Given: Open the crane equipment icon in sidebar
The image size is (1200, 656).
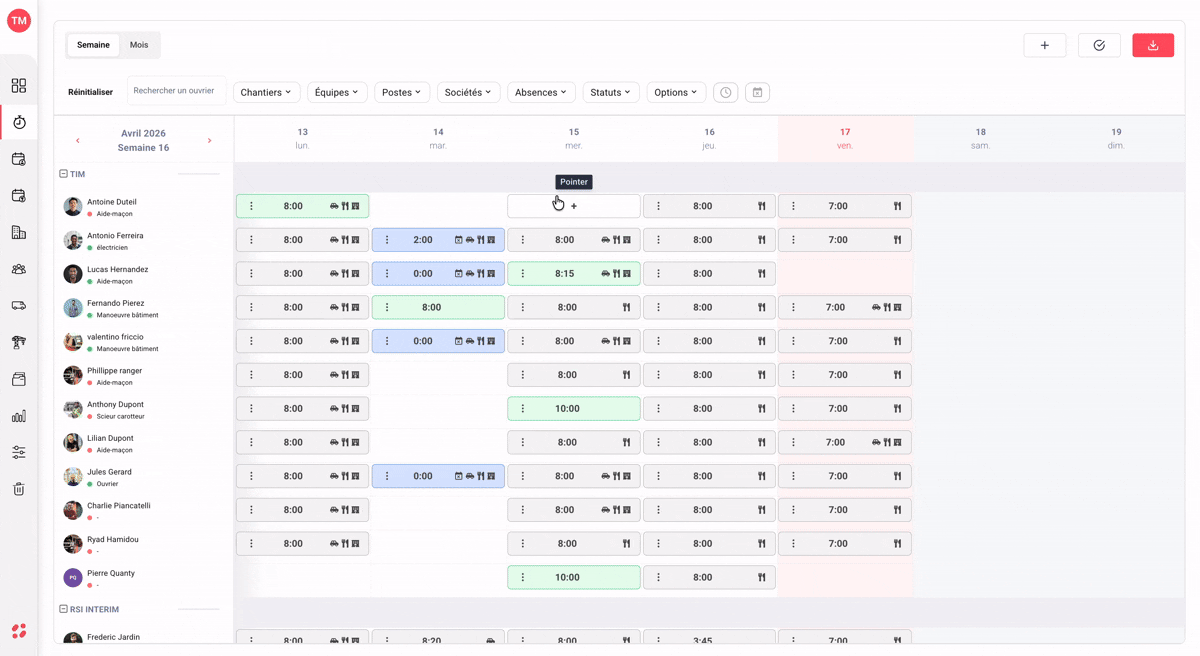Looking at the screenshot, I should pos(19,343).
